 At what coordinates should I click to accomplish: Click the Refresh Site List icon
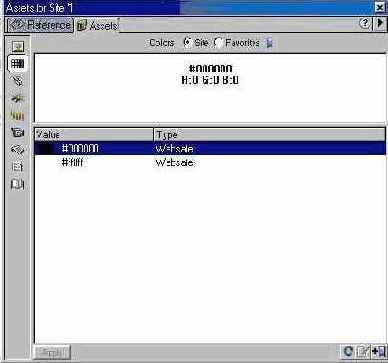tap(348, 351)
